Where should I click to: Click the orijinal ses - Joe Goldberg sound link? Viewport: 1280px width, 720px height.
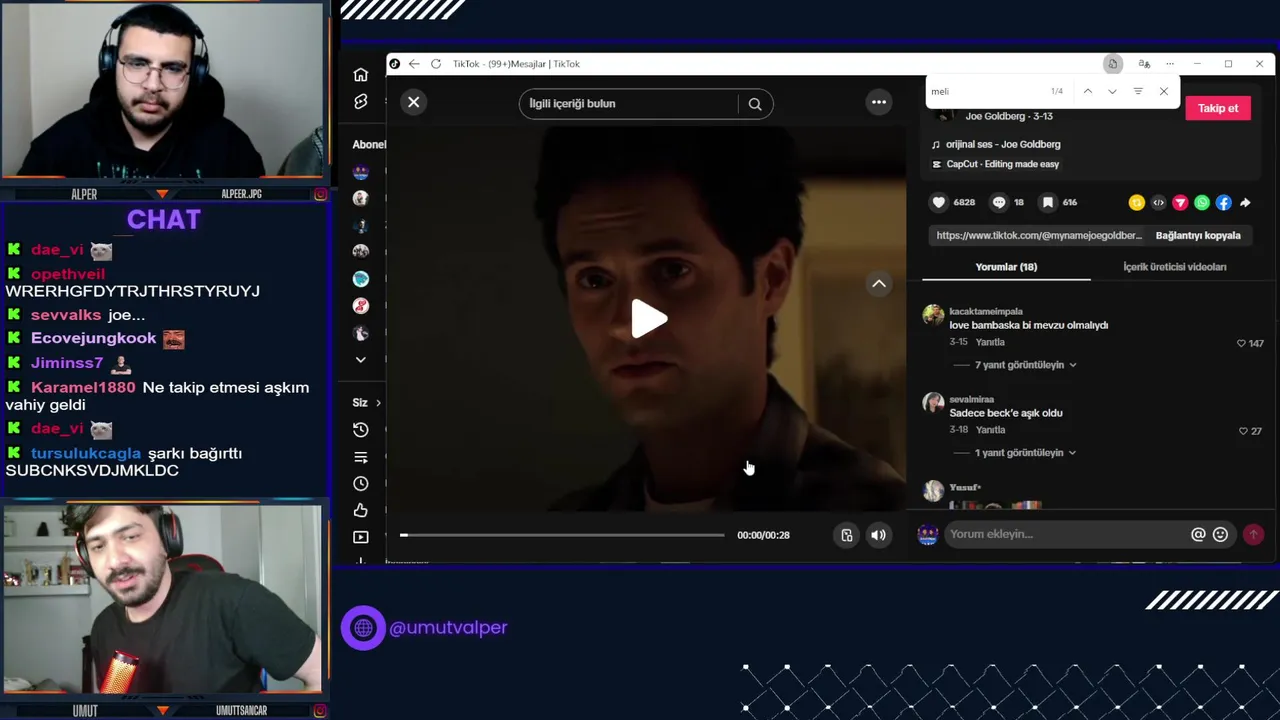tap(1003, 144)
